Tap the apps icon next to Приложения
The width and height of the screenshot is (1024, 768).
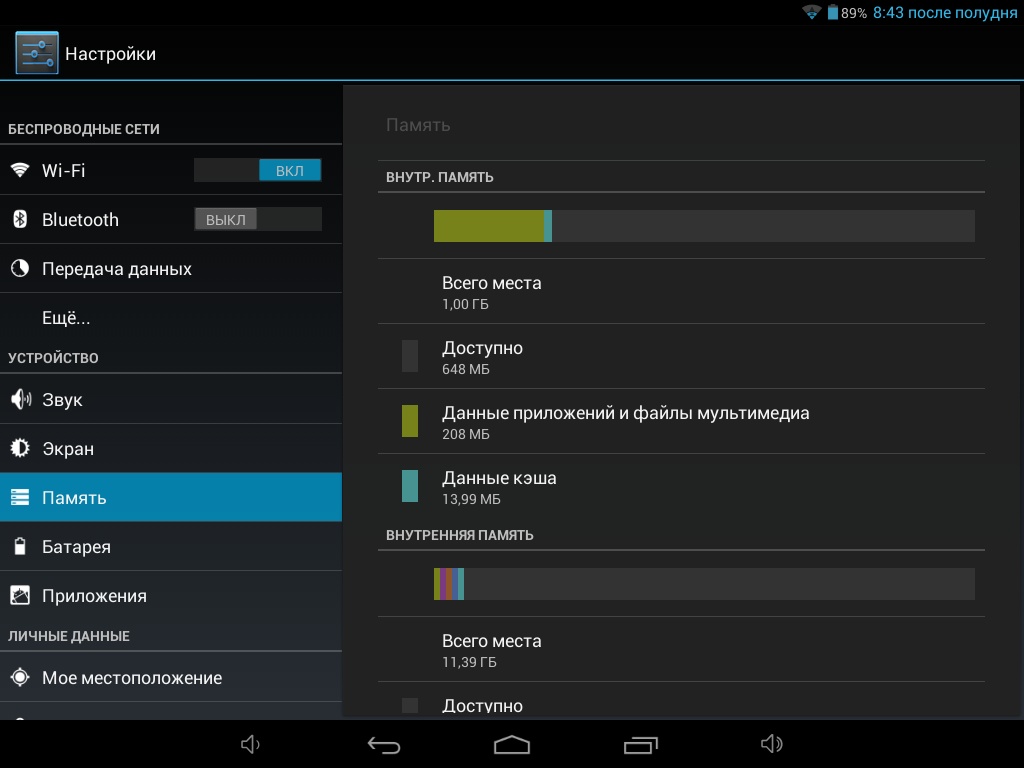pos(20,596)
